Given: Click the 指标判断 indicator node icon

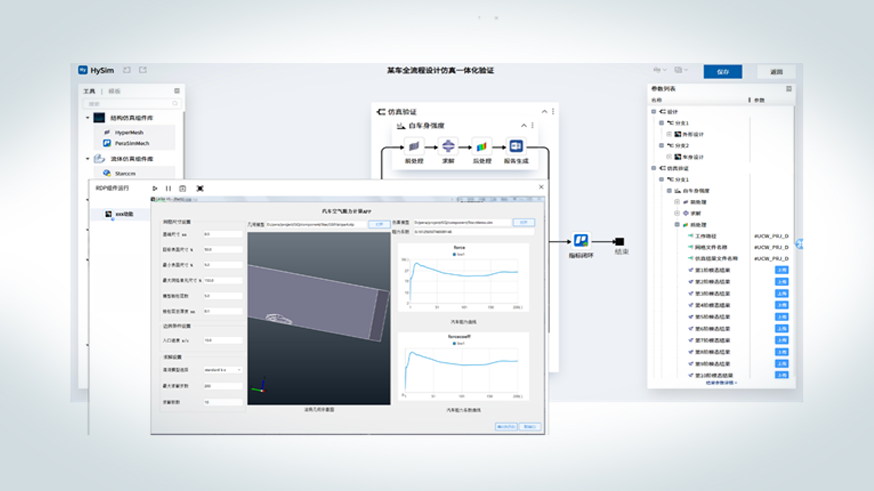Looking at the screenshot, I should (582, 241).
